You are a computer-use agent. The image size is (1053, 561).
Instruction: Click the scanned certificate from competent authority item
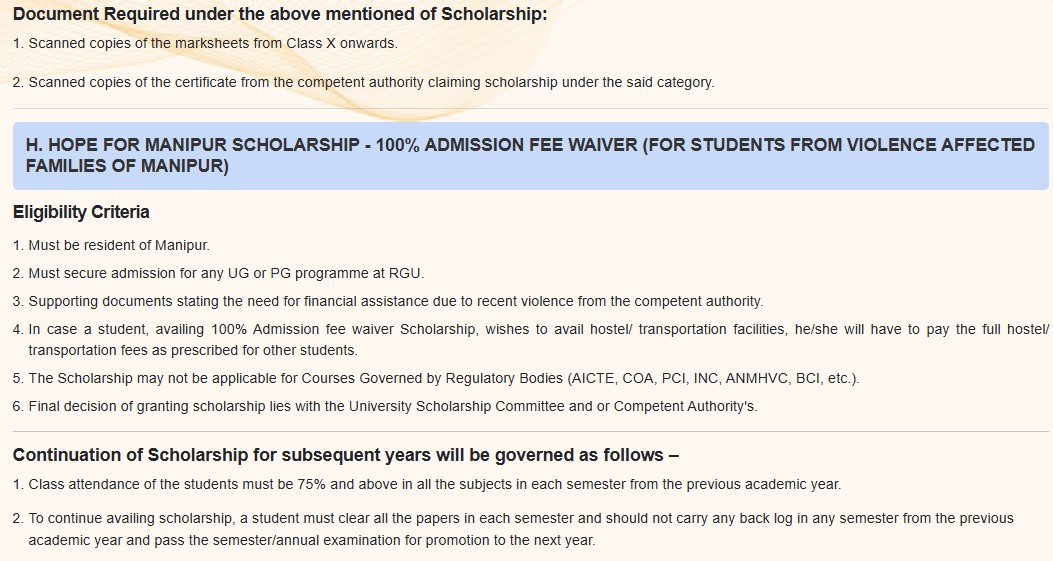coord(363,82)
